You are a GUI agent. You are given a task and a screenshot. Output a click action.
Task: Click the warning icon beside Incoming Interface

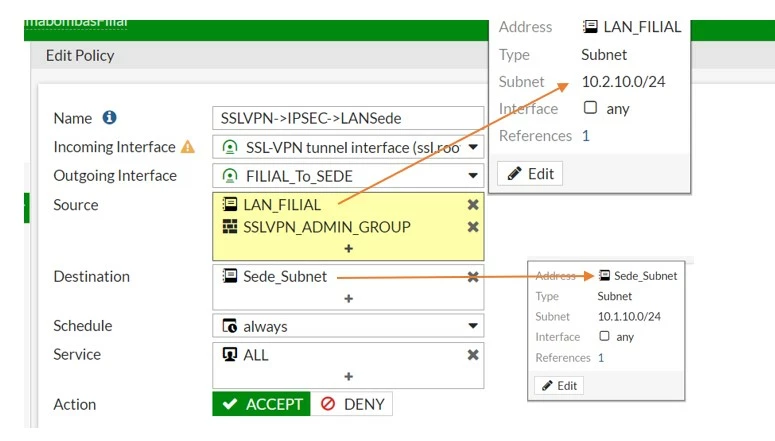click(x=188, y=147)
